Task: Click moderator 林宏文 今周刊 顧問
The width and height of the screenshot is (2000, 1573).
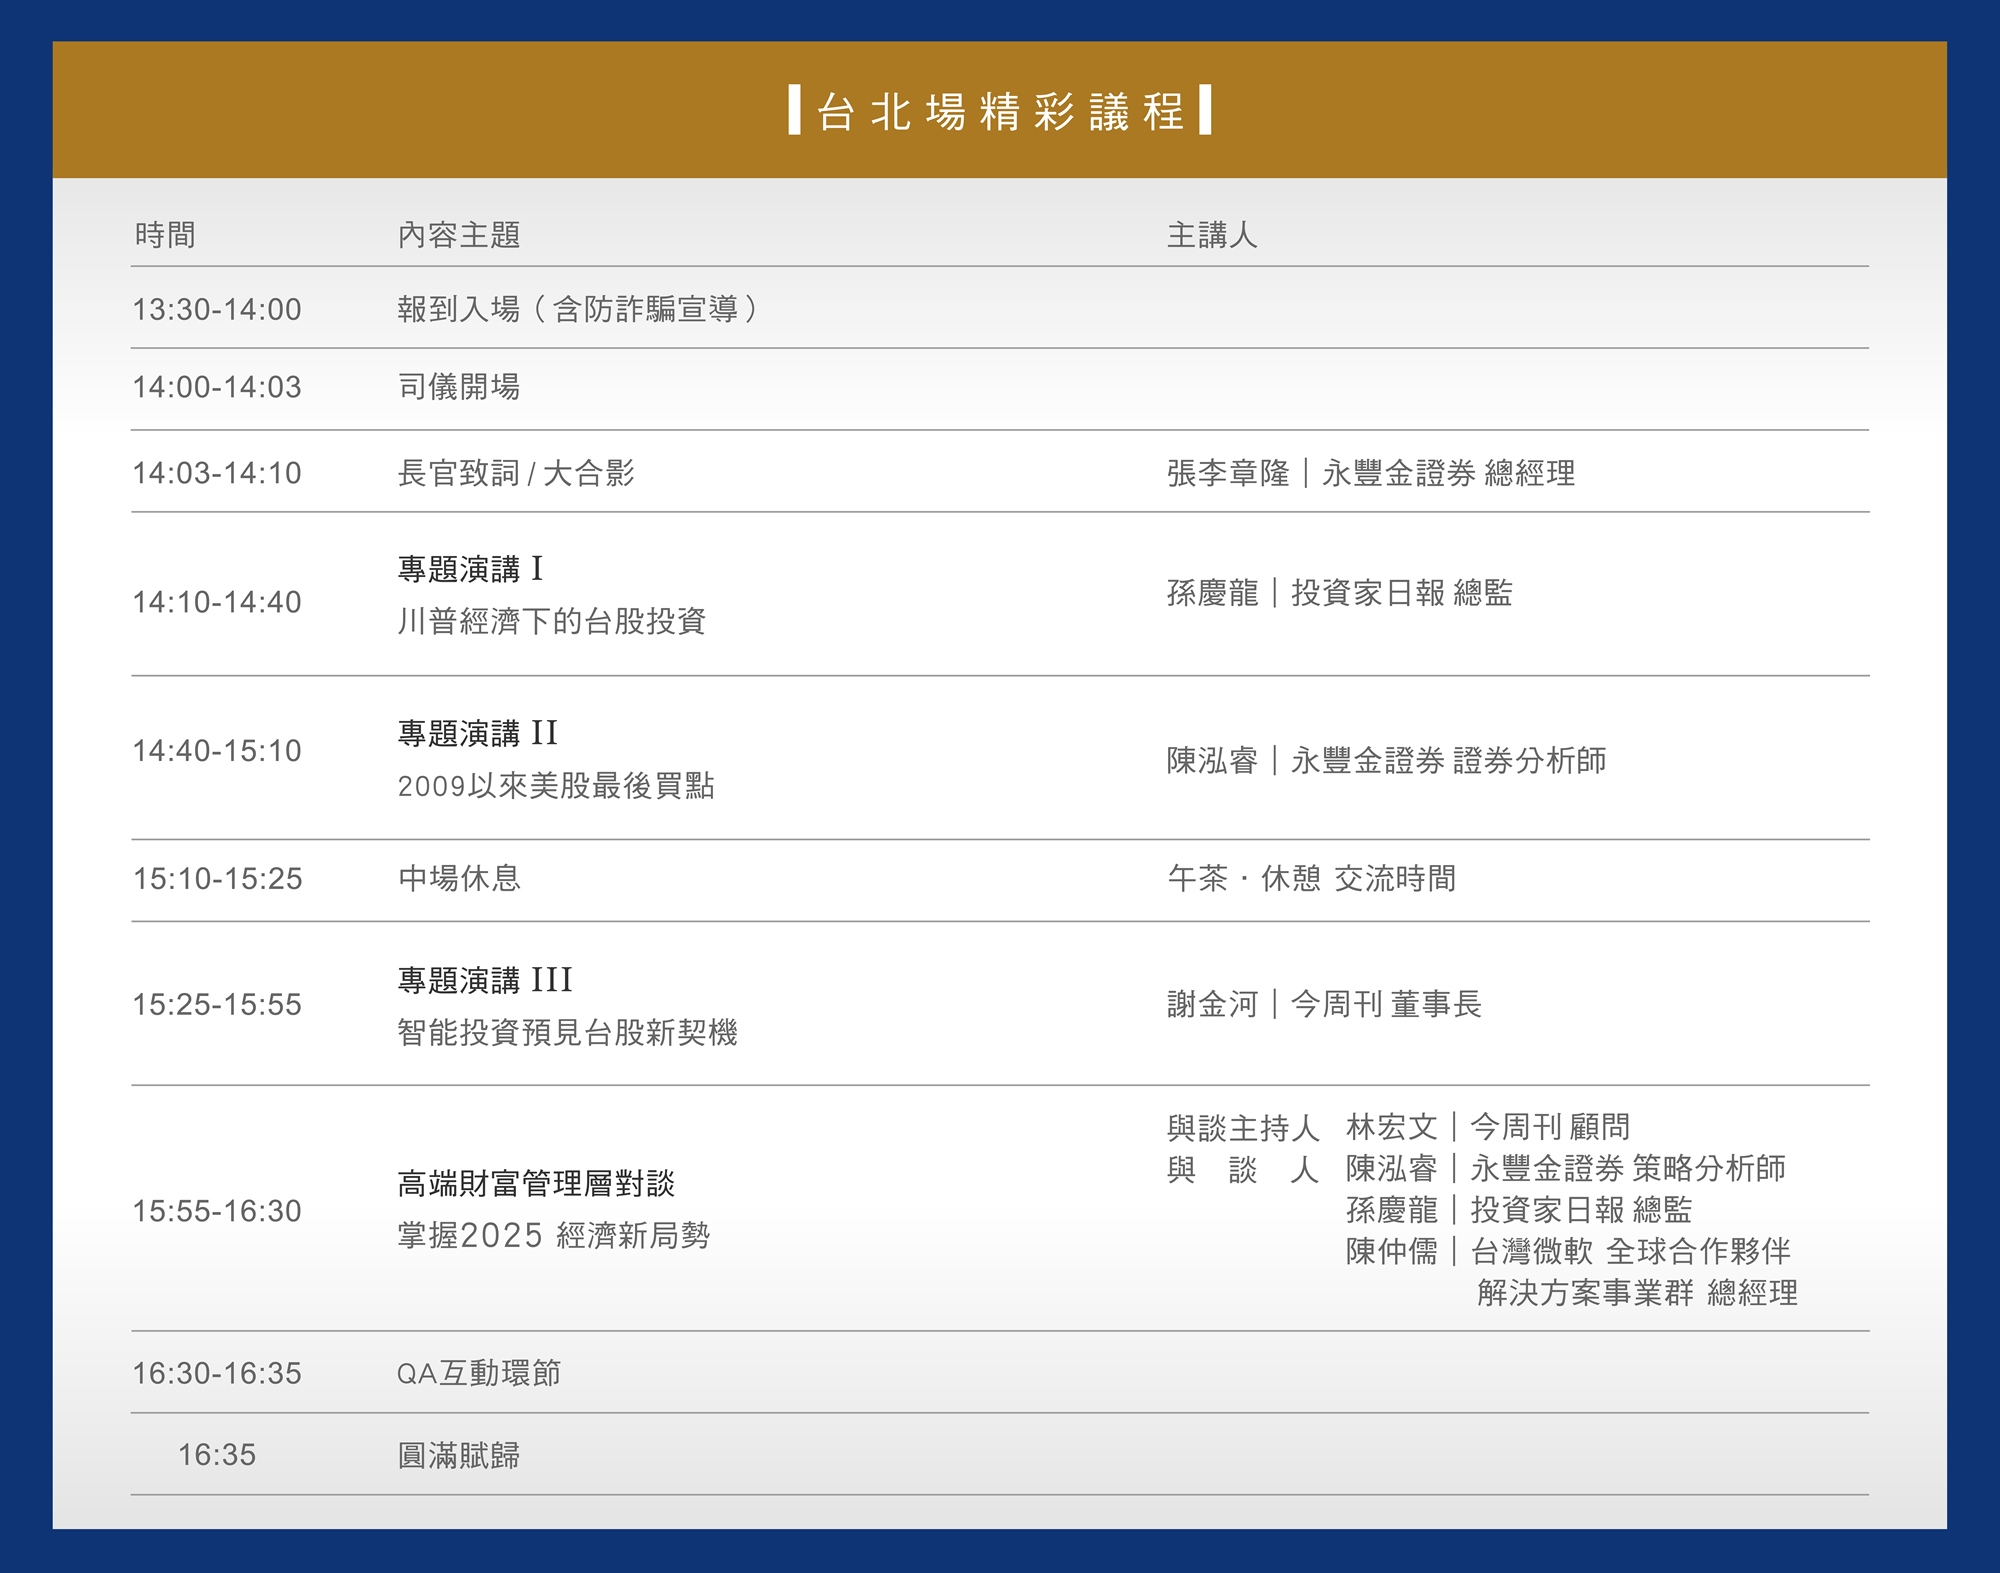Action: tap(1487, 1127)
